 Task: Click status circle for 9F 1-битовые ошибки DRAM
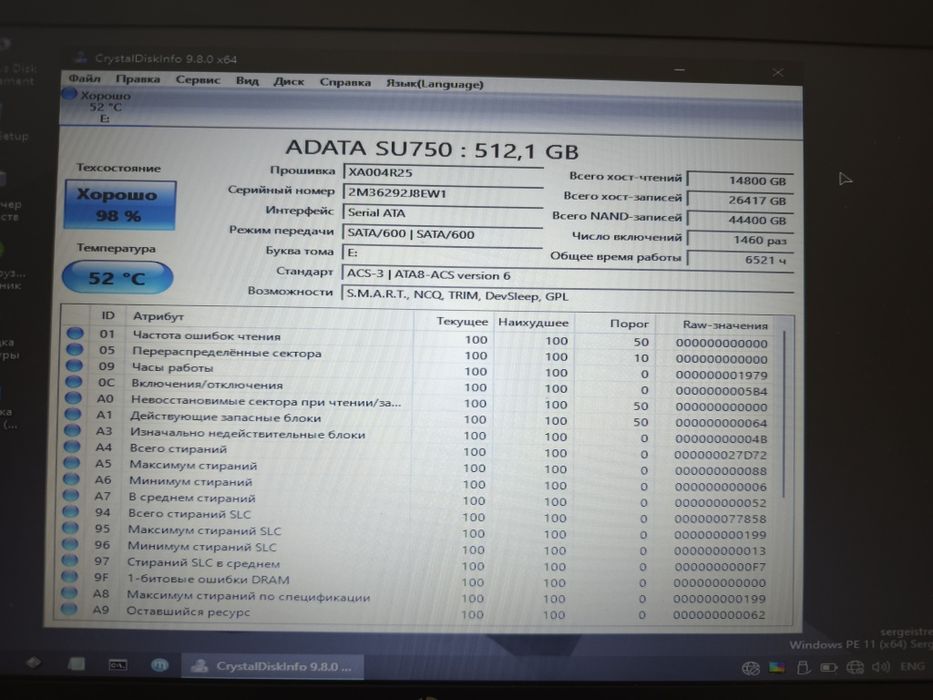(70, 576)
